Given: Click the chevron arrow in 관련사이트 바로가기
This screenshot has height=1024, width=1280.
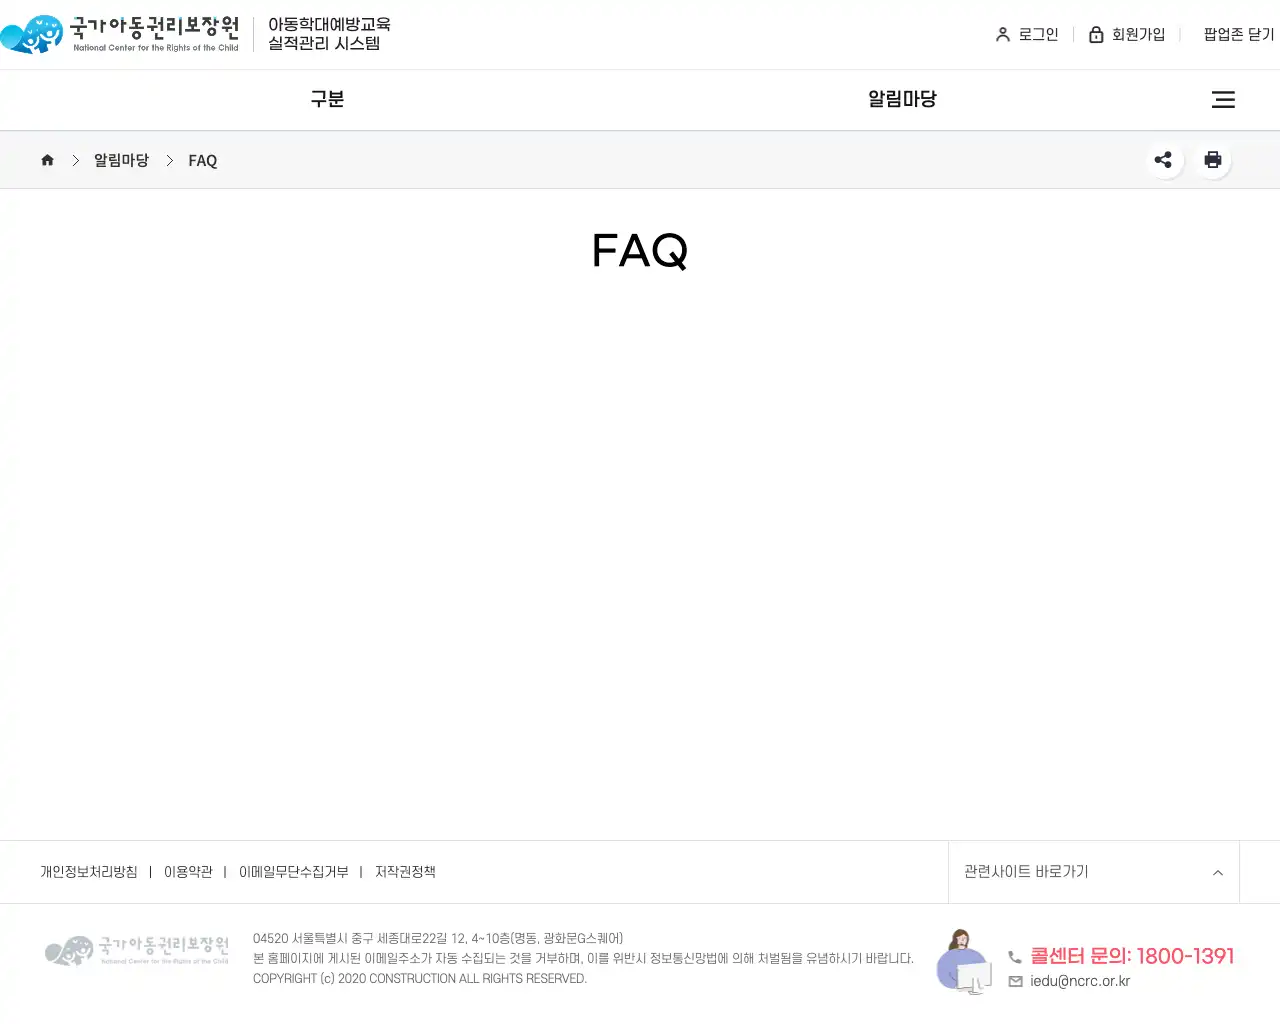Looking at the screenshot, I should (x=1218, y=873).
